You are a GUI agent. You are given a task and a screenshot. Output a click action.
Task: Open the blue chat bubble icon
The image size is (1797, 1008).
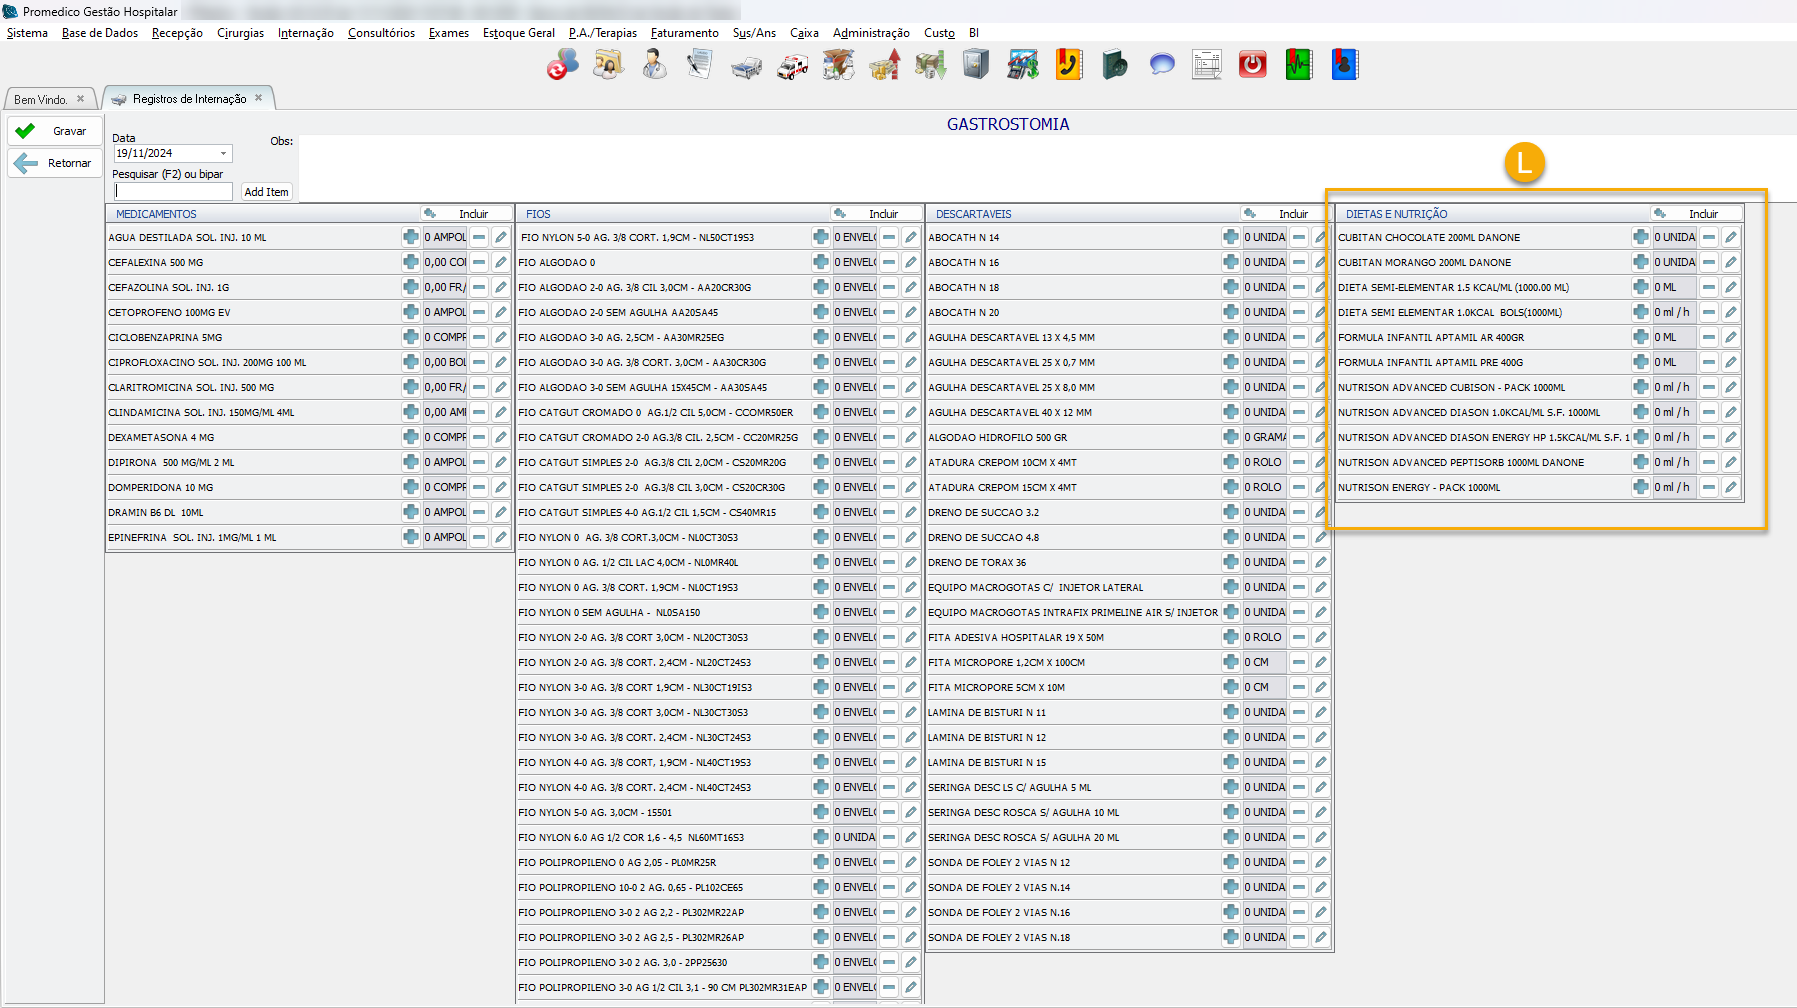point(1161,66)
